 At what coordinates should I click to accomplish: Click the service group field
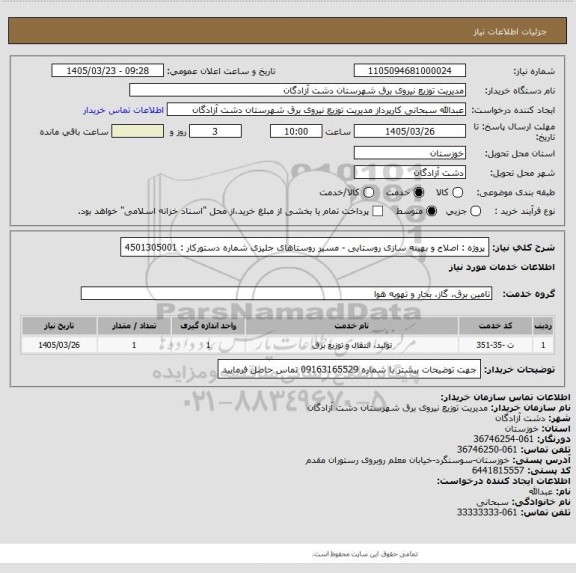pyautogui.click(x=286, y=293)
